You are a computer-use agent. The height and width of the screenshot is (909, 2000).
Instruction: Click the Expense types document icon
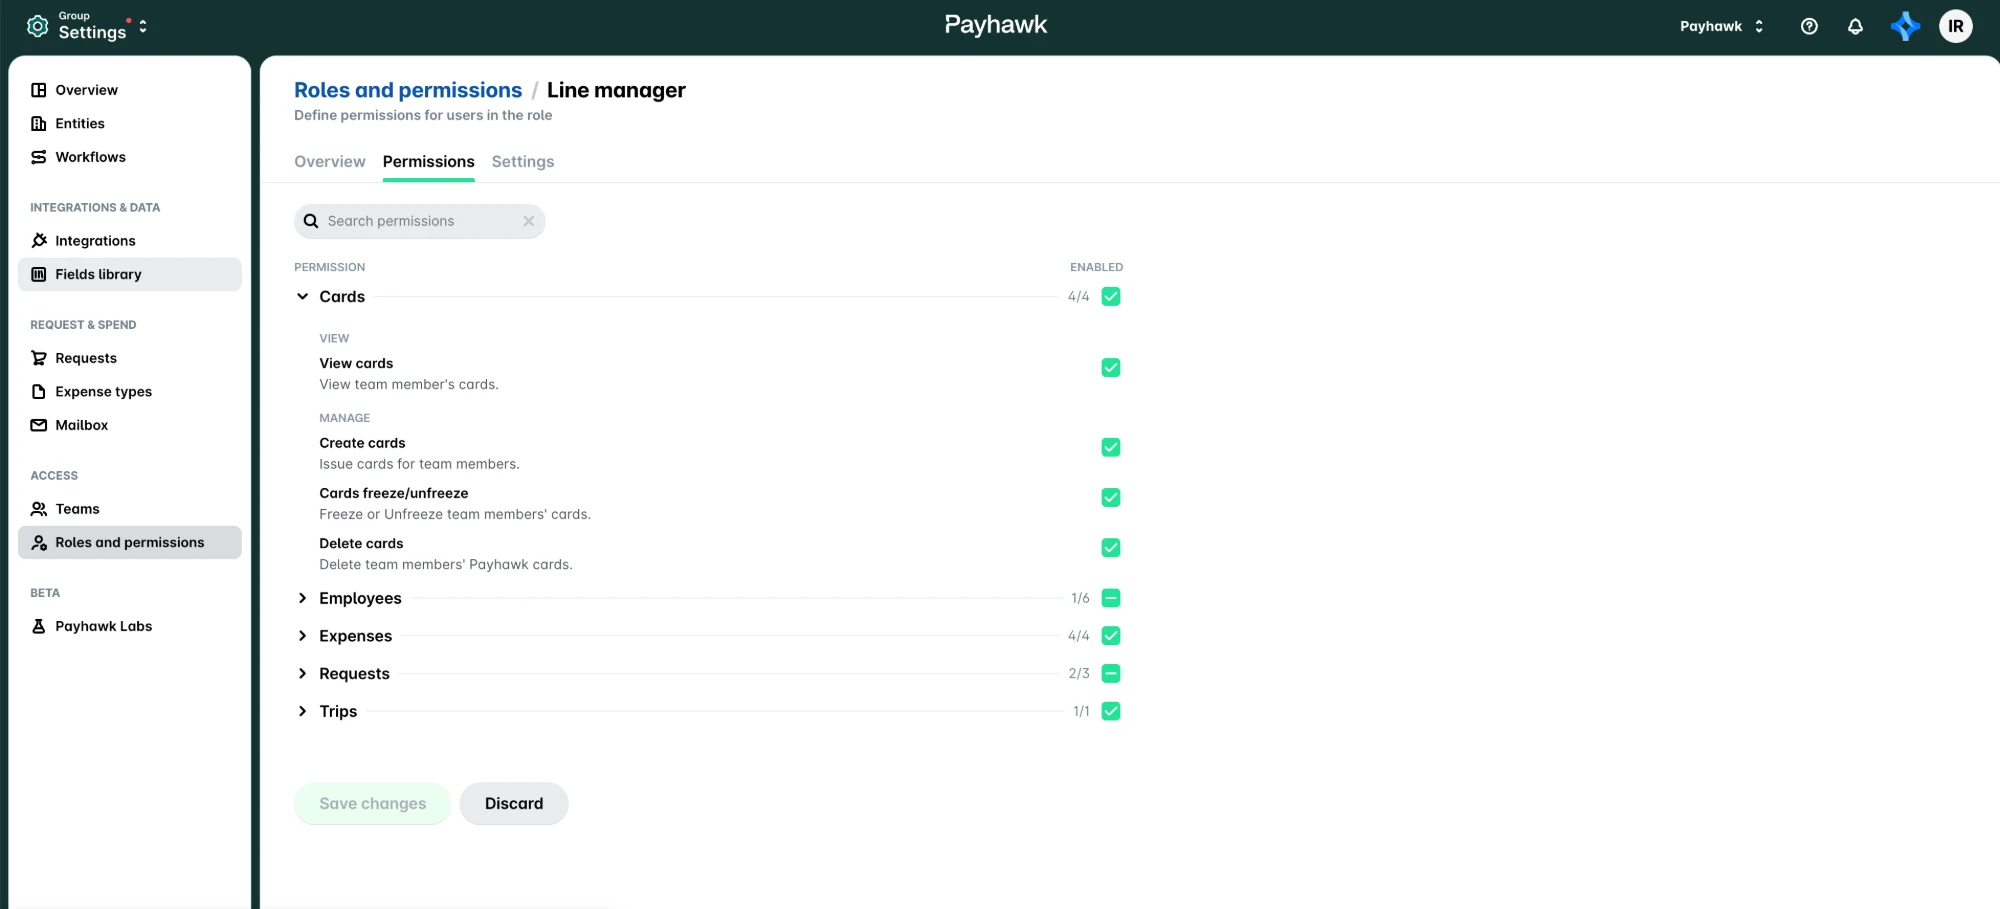39,392
